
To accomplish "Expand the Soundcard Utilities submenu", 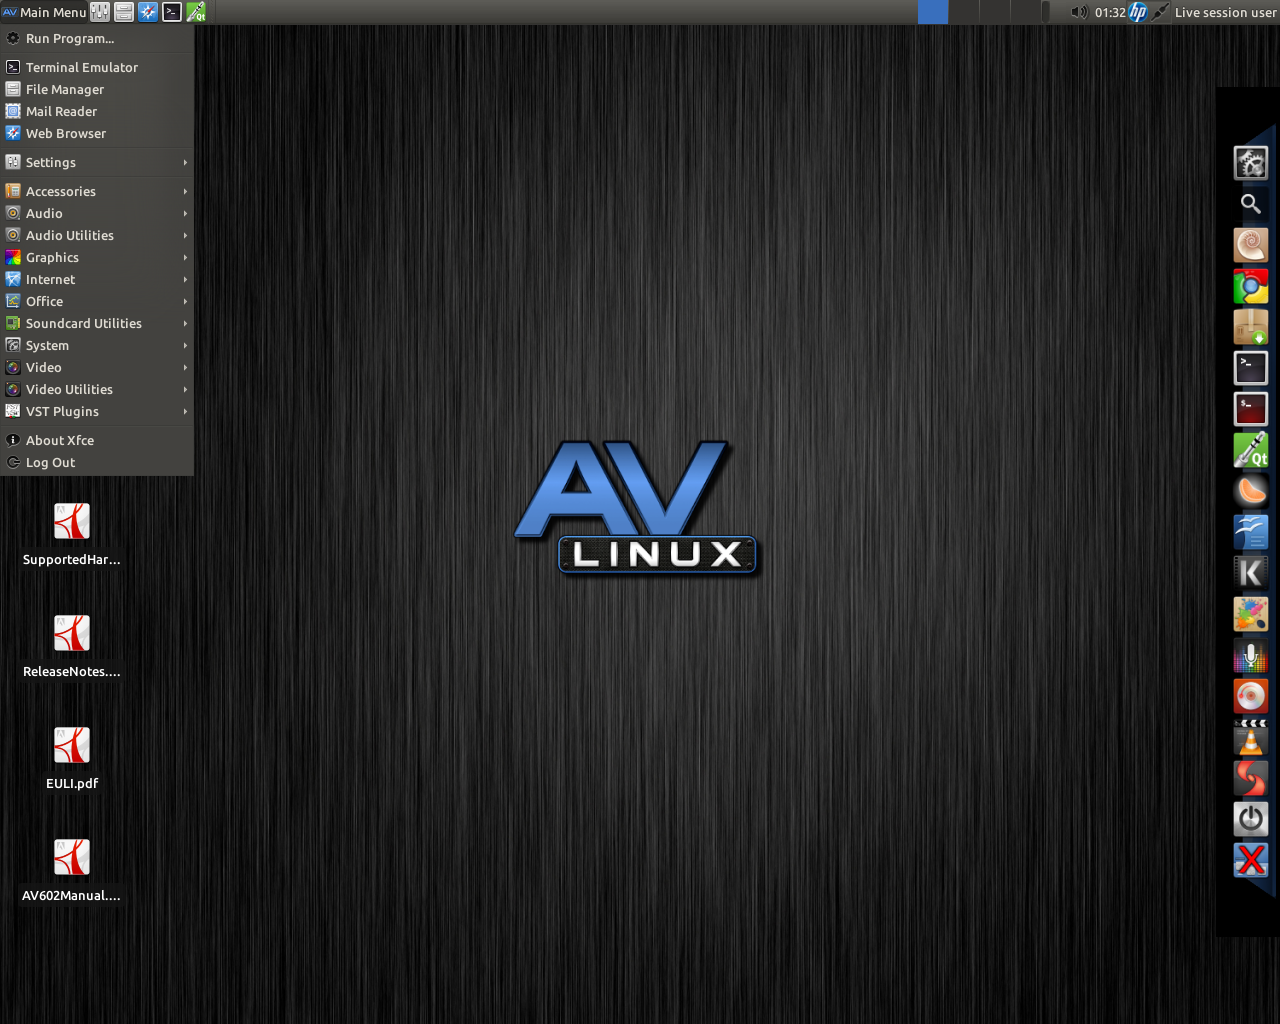I will point(97,323).
